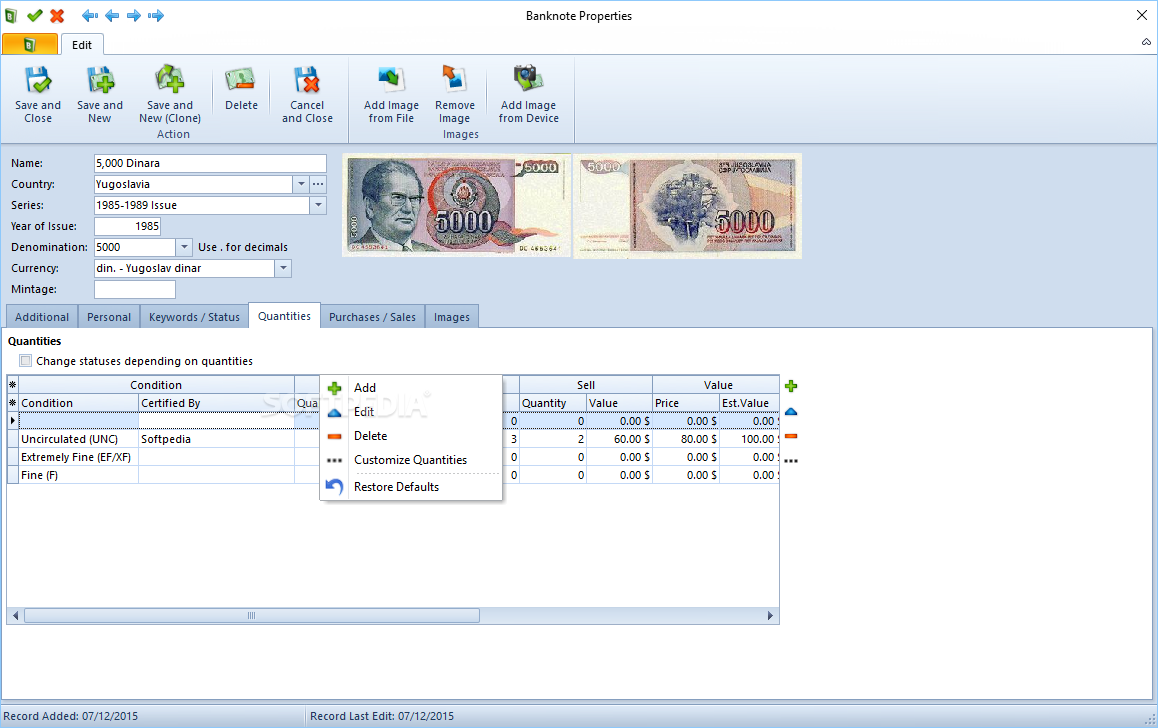Image resolution: width=1158 pixels, height=728 pixels.
Task: Click the Save and Close ribbon icon
Action: tap(38, 80)
